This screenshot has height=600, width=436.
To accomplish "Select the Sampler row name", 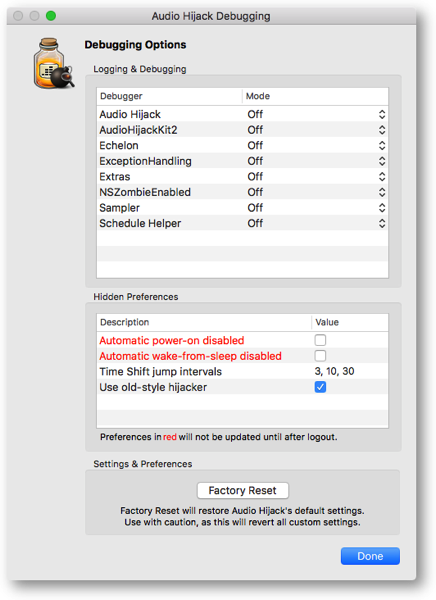I will click(119, 208).
